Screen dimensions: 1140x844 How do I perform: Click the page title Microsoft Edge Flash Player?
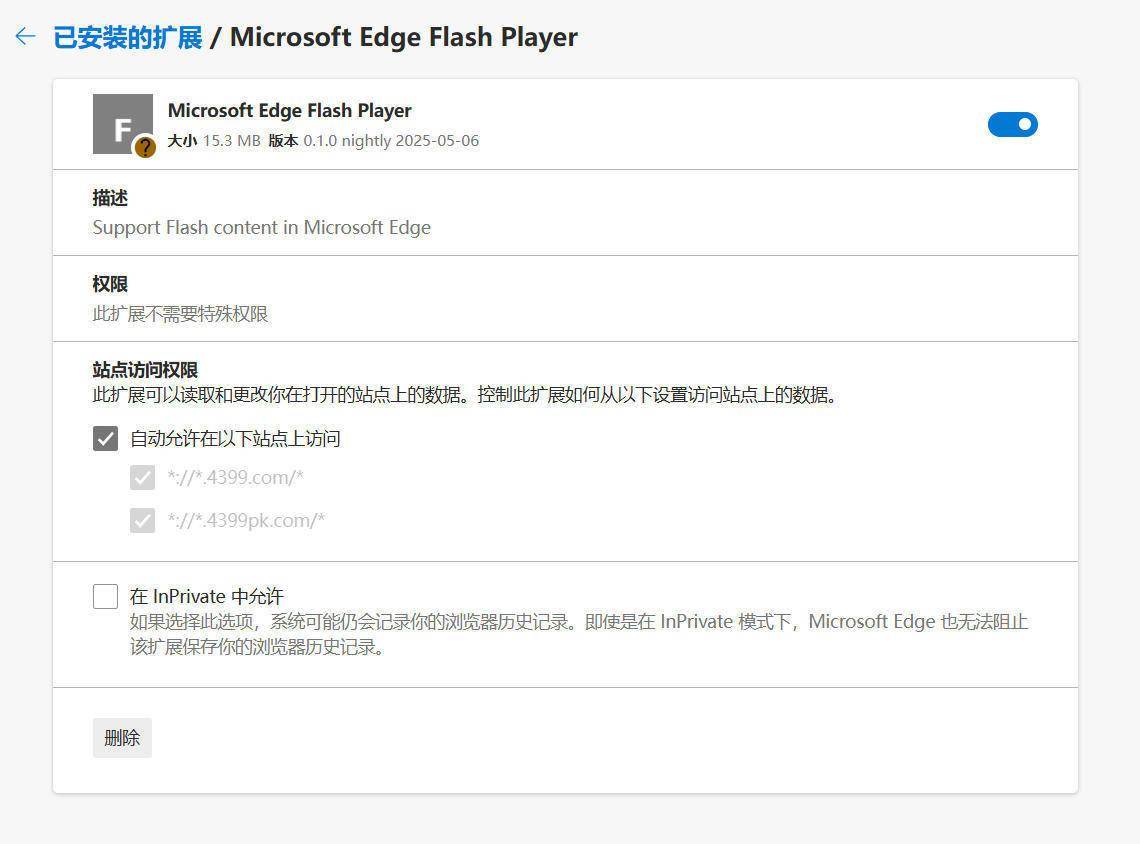pyautogui.click(x=404, y=37)
